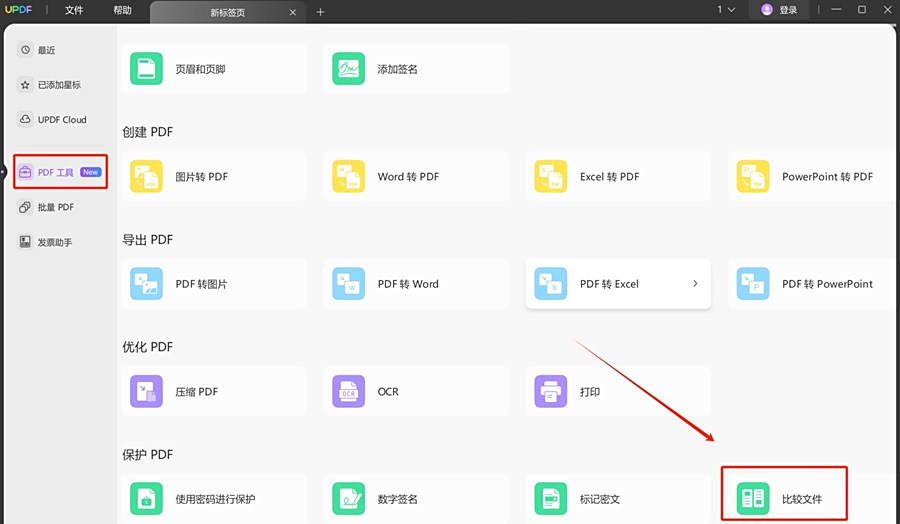Click the Batch PDF (批量 PDF) sidebar icon
The image size is (900, 524).
[25, 207]
